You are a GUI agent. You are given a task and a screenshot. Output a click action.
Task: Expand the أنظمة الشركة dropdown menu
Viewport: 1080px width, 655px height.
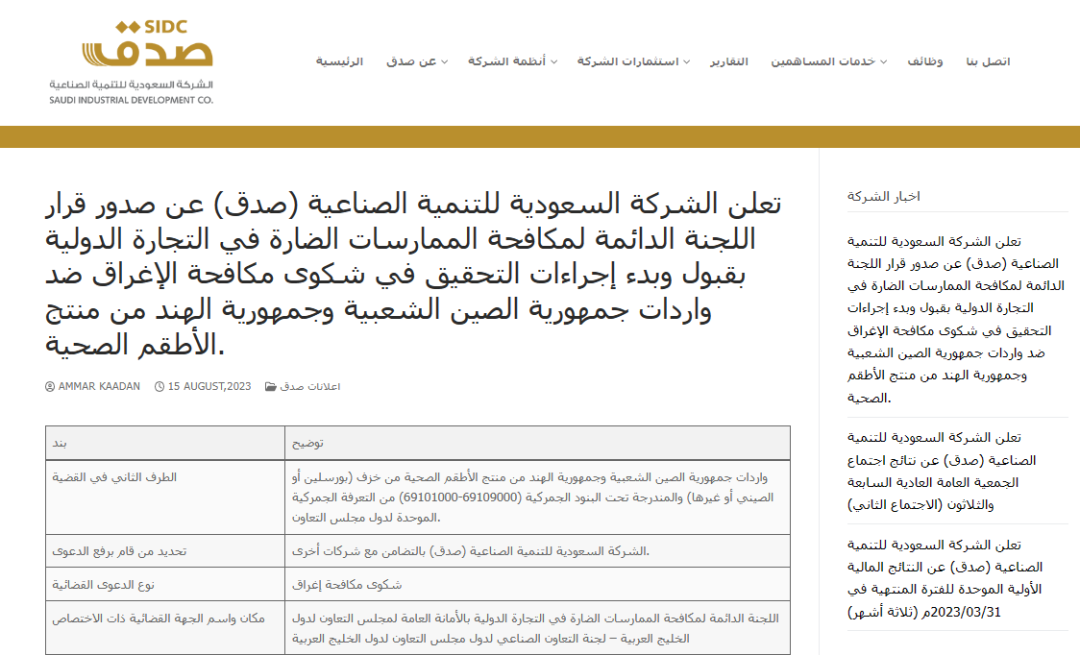512,62
